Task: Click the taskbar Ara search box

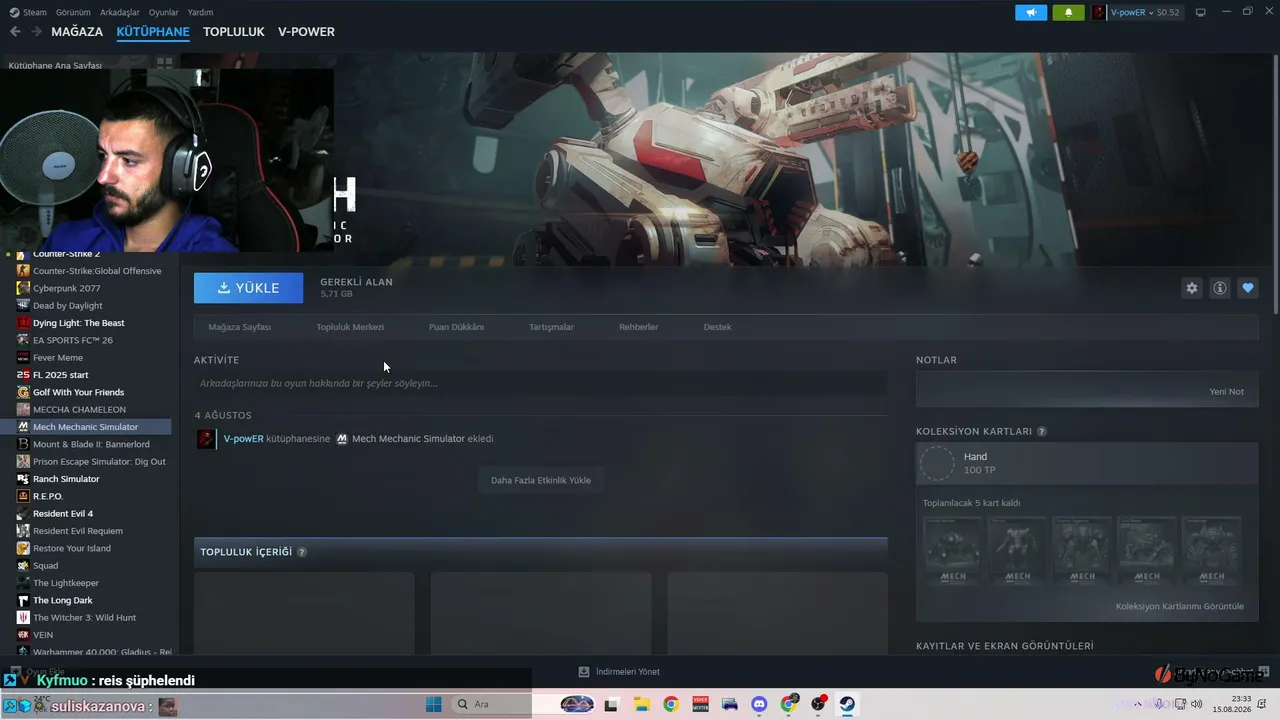Action: 490,704
